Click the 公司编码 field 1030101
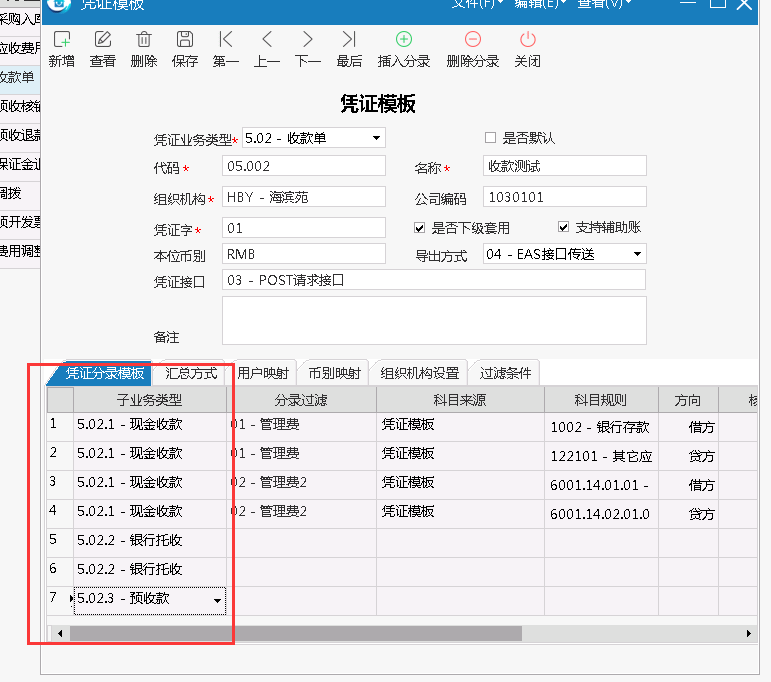This screenshot has height=682, width=771. point(564,197)
